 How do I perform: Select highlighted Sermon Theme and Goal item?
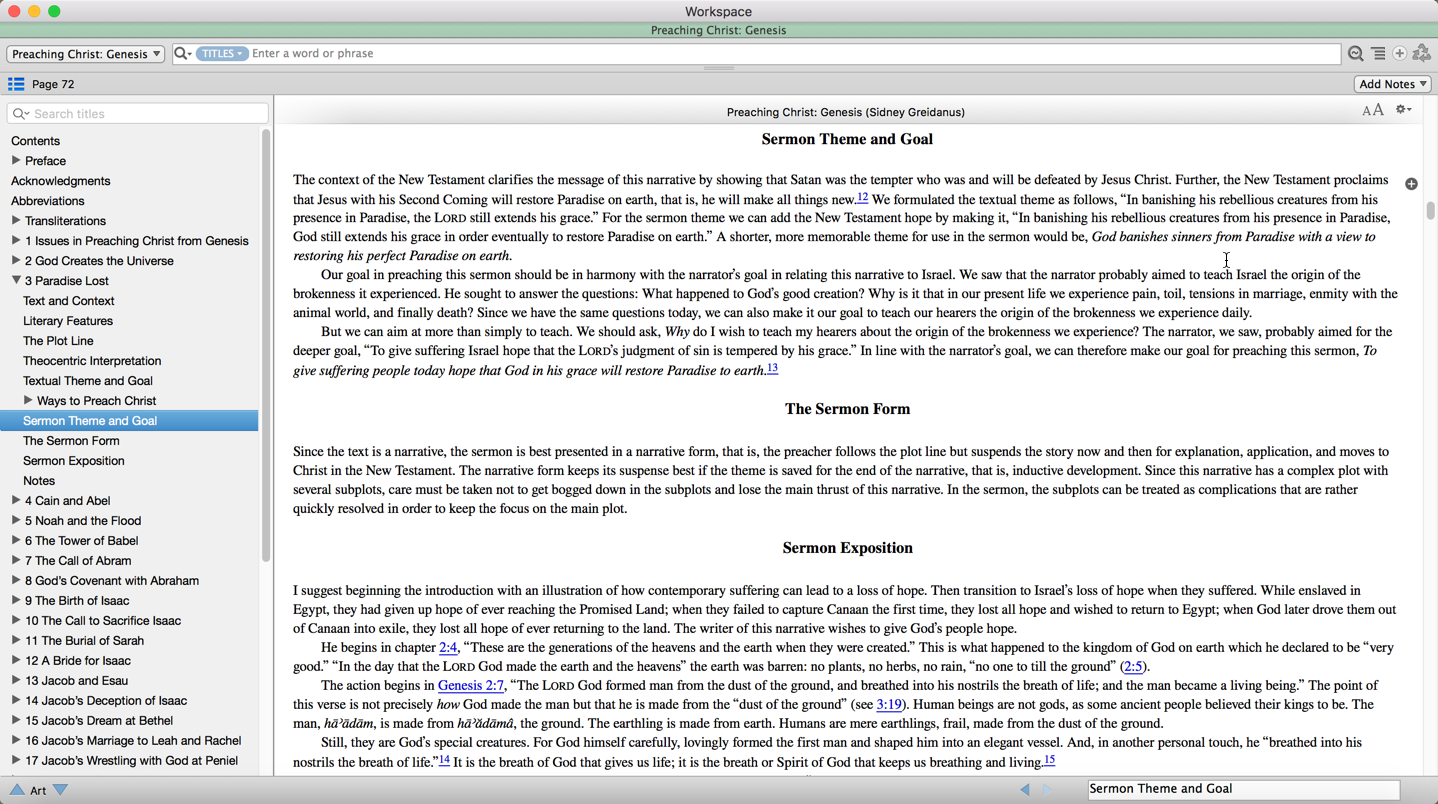(x=129, y=421)
